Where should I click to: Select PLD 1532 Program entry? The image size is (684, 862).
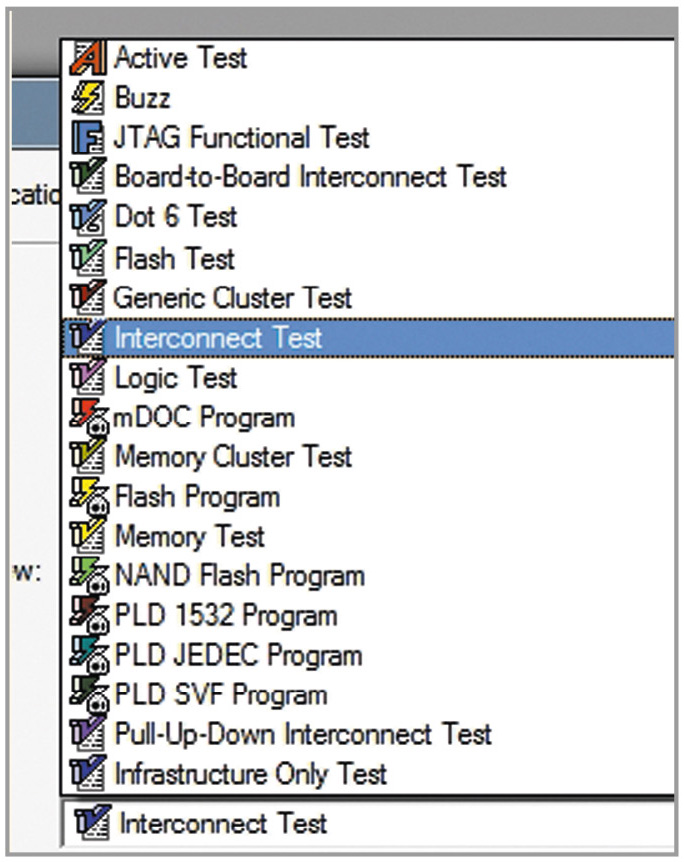(225, 615)
